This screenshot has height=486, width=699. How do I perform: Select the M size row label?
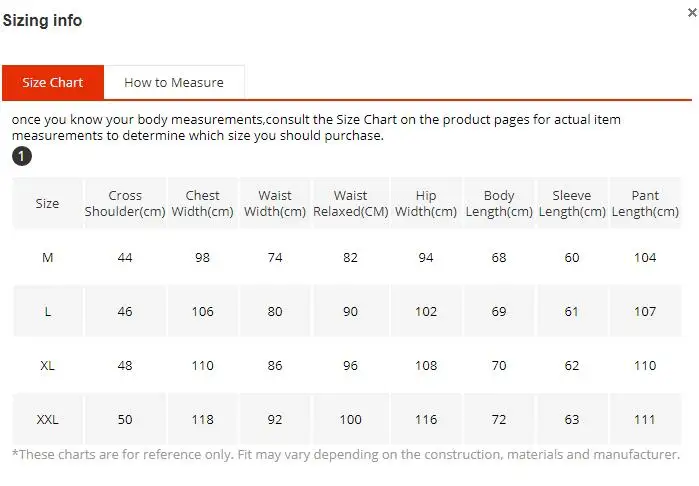pos(47,258)
